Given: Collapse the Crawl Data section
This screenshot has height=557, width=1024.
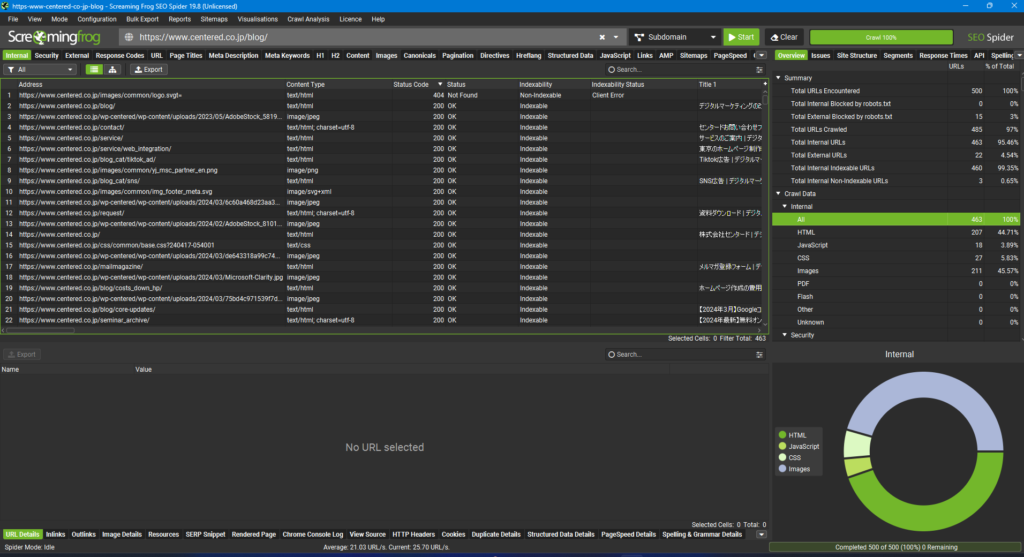Looking at the screenshot, I should click(x=778, y=193).
